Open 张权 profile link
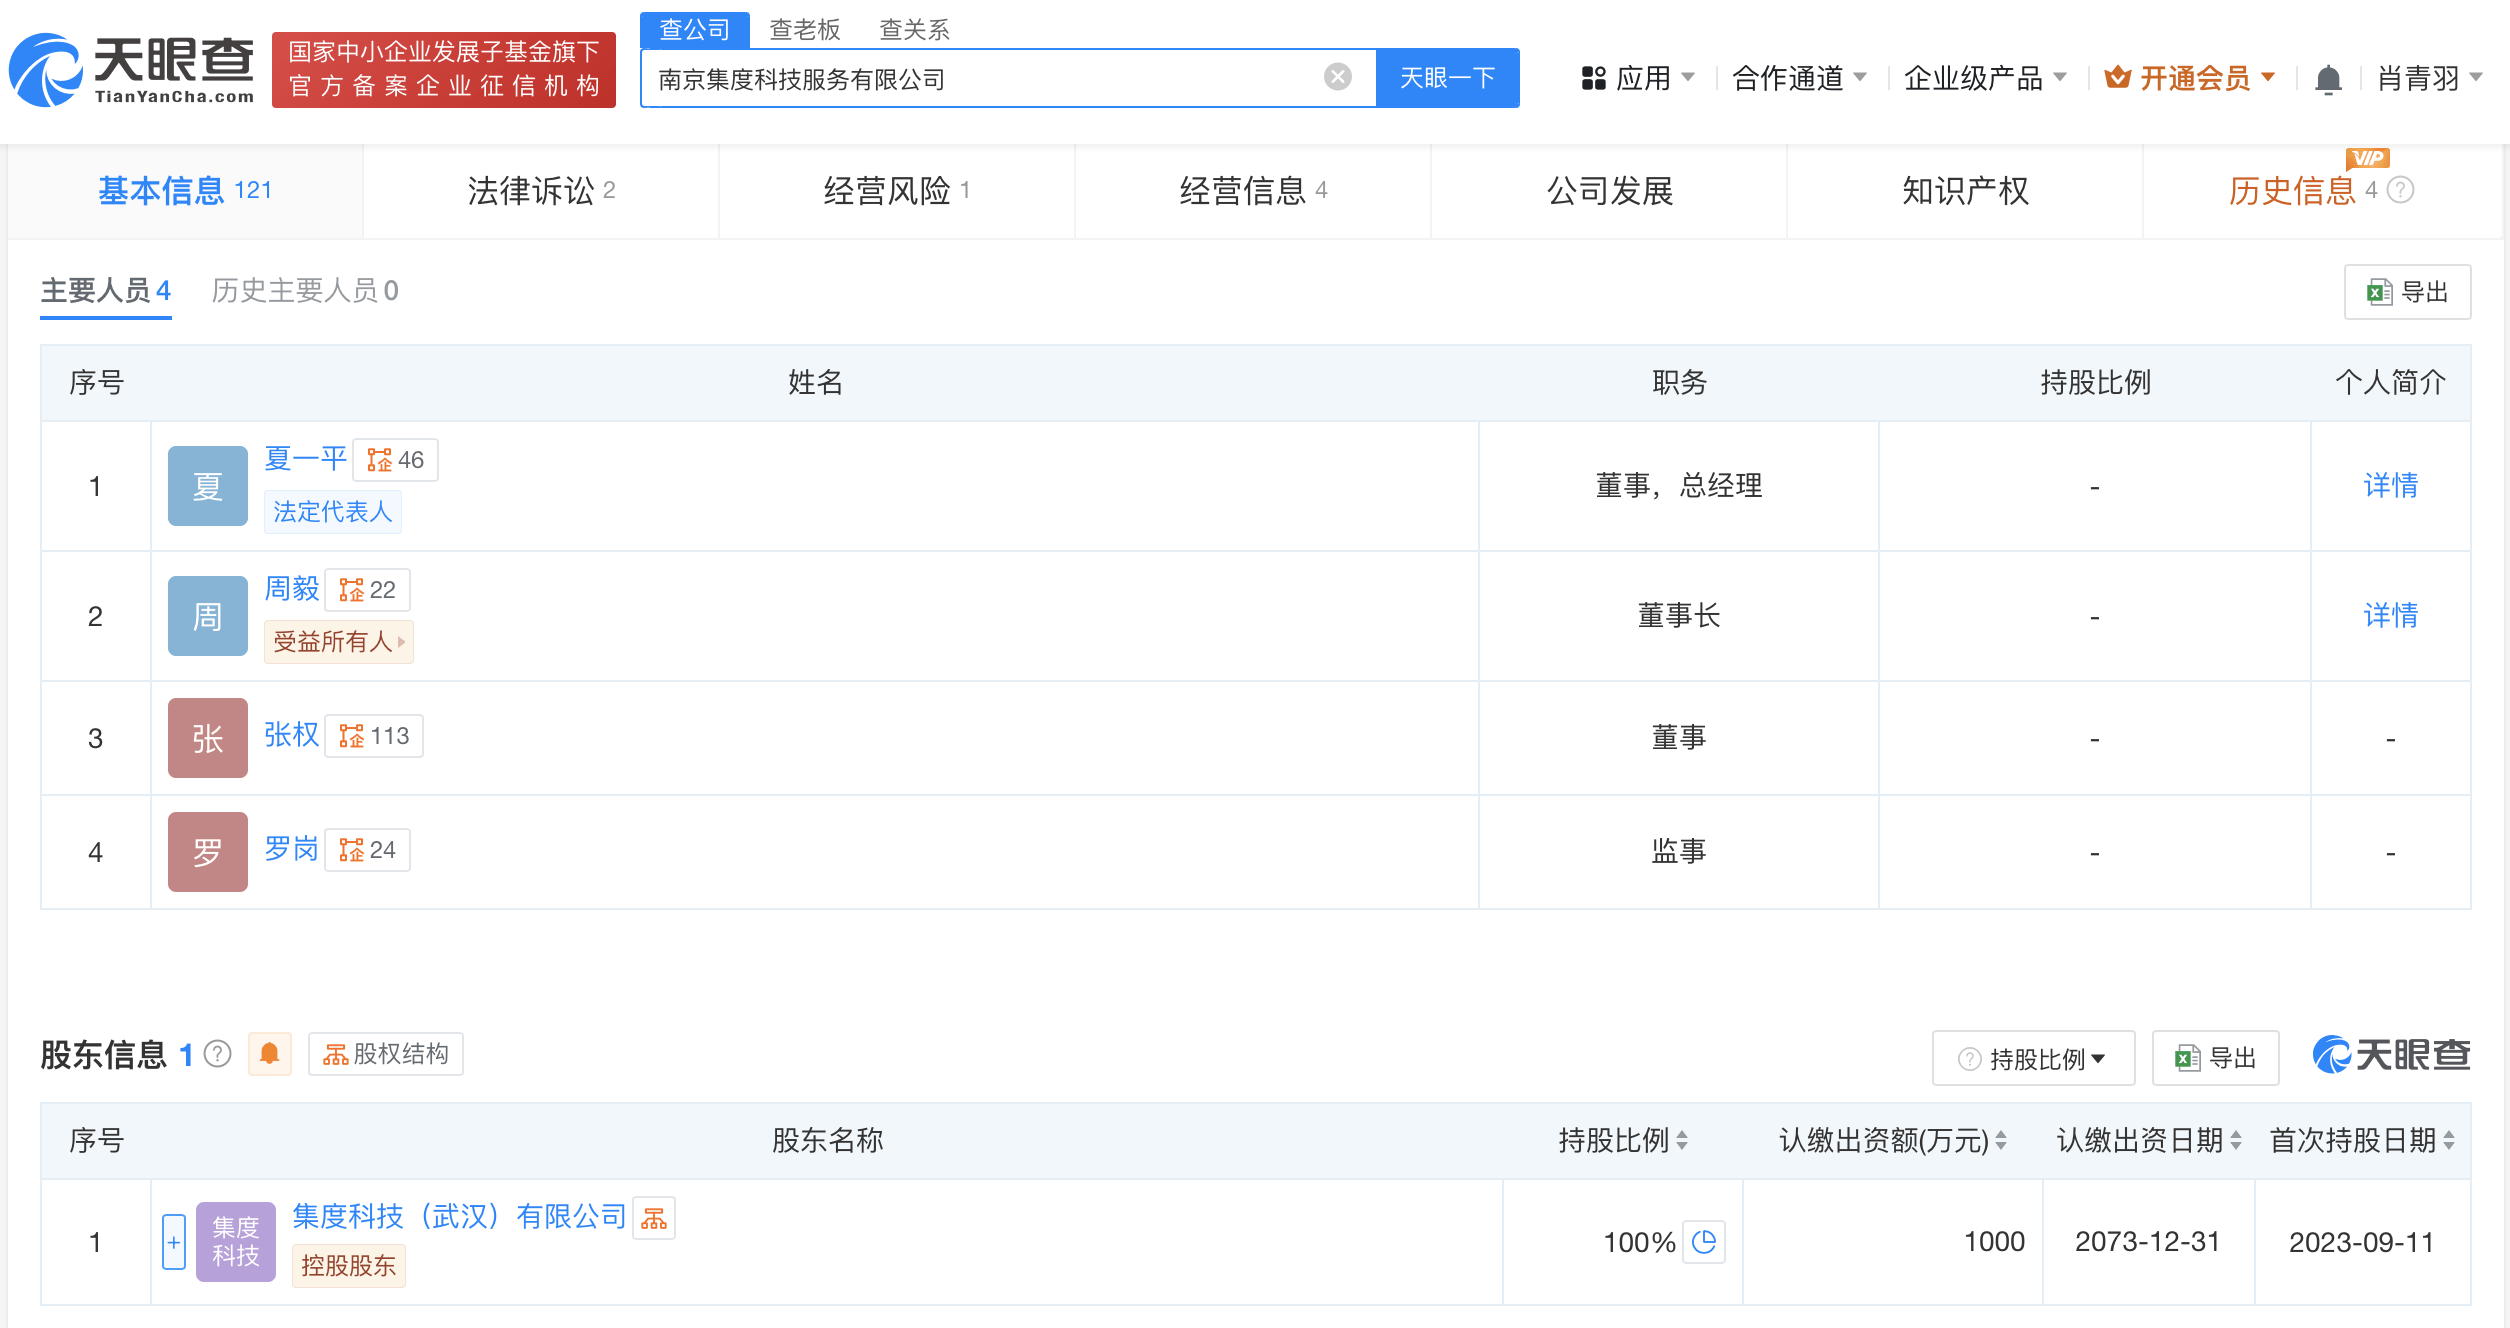Image resolution: width=2510 pixels, height=1328 pixels. pos(291,735)
